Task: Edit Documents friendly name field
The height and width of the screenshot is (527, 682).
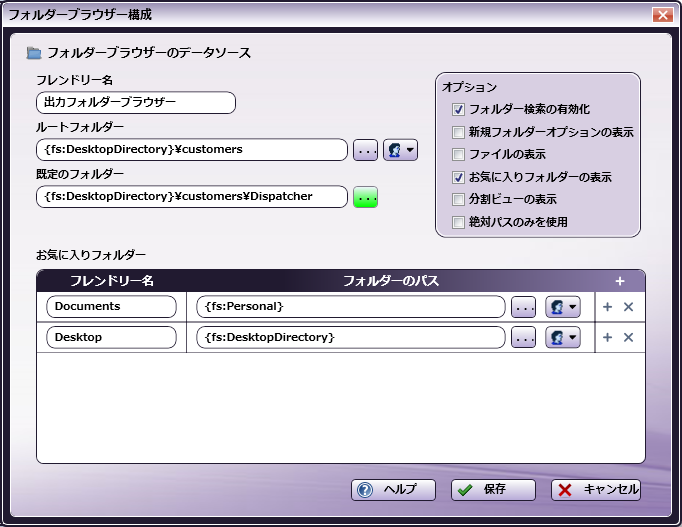Action: pos(111,307)
